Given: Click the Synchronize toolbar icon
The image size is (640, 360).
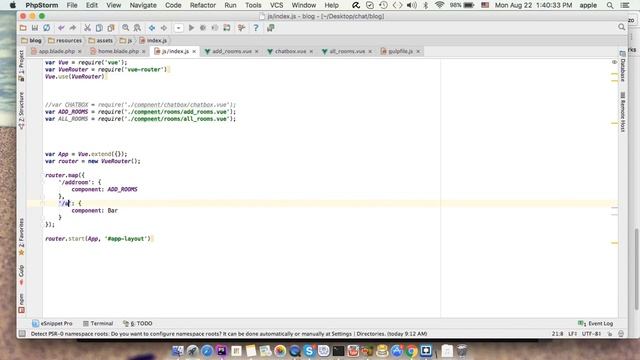Looking at the screenshot, I should click(x=47, y=28).
